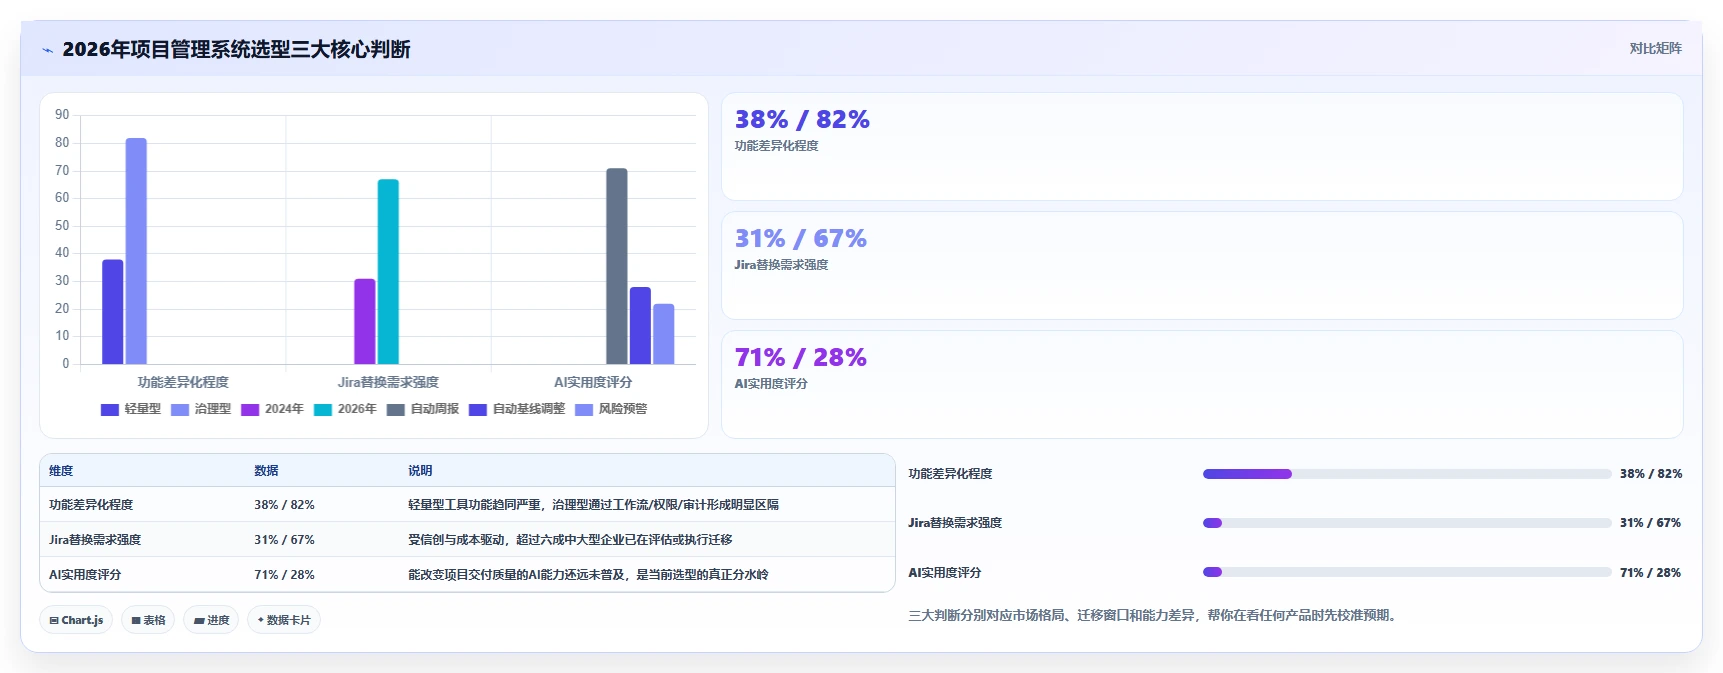Toggle the 2024年 legend entry
This screenshot has width=1723, height=673.
[x=272, y=409]
